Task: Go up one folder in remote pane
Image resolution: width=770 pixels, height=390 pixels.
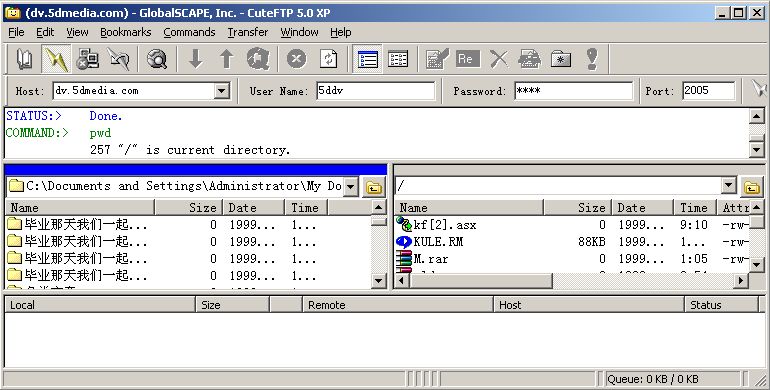Action: [752, 187]
